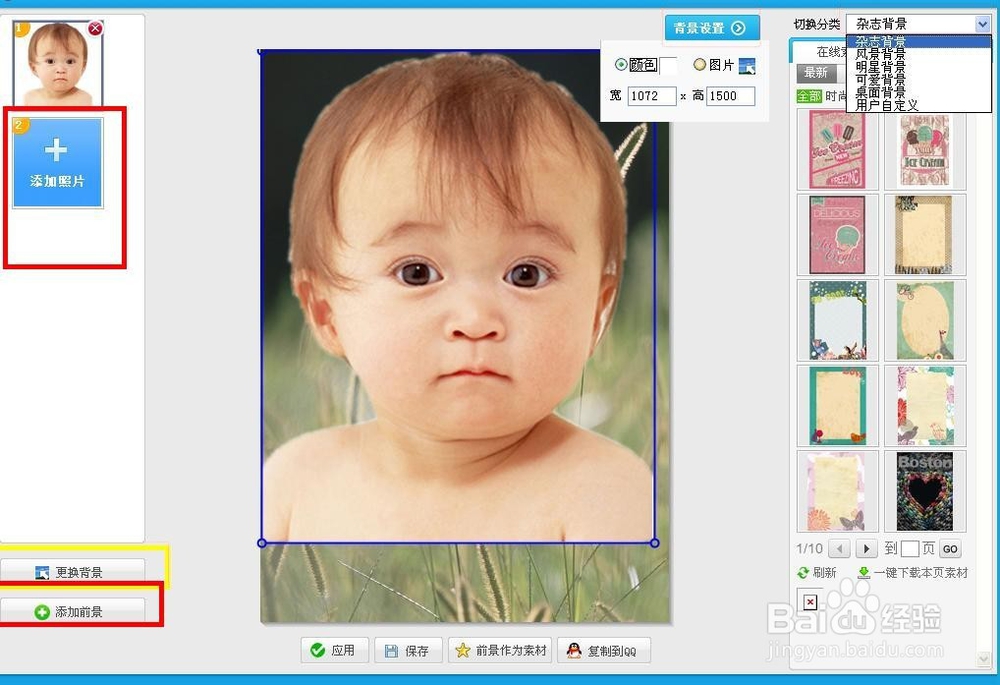
Task: Pick the pale pink butterfly background thumbnail
Action: [837, 491]
